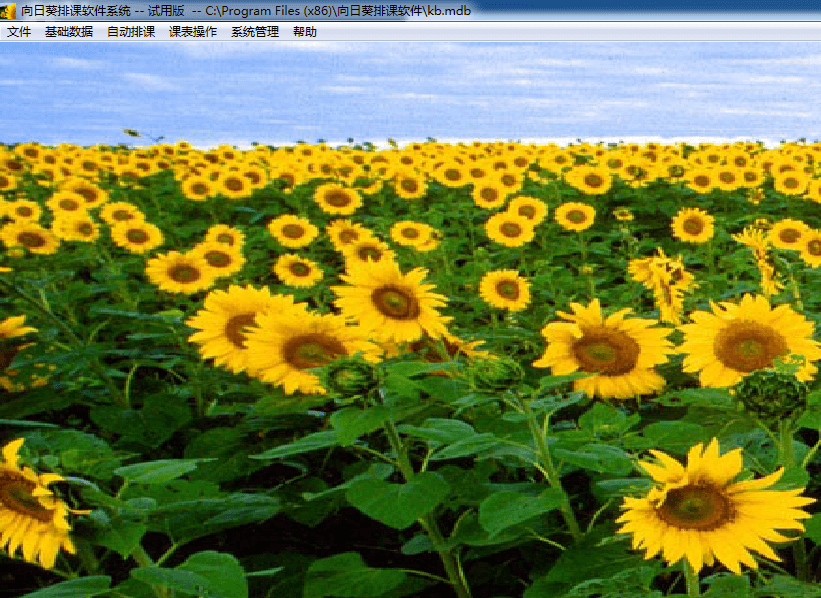
Task: Open the 文件 menu
Action: tap(19, 32)
